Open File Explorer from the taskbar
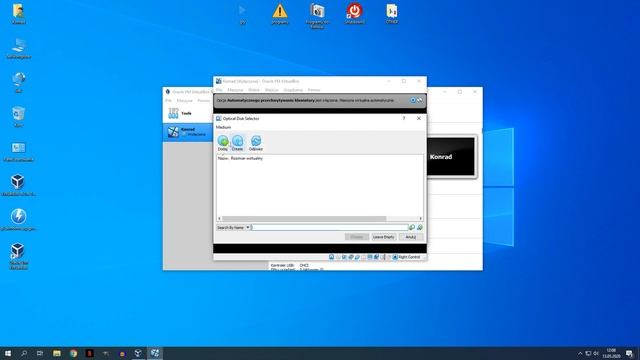The width and height of the screenshot is (640, 360). [x=57, y=353]
